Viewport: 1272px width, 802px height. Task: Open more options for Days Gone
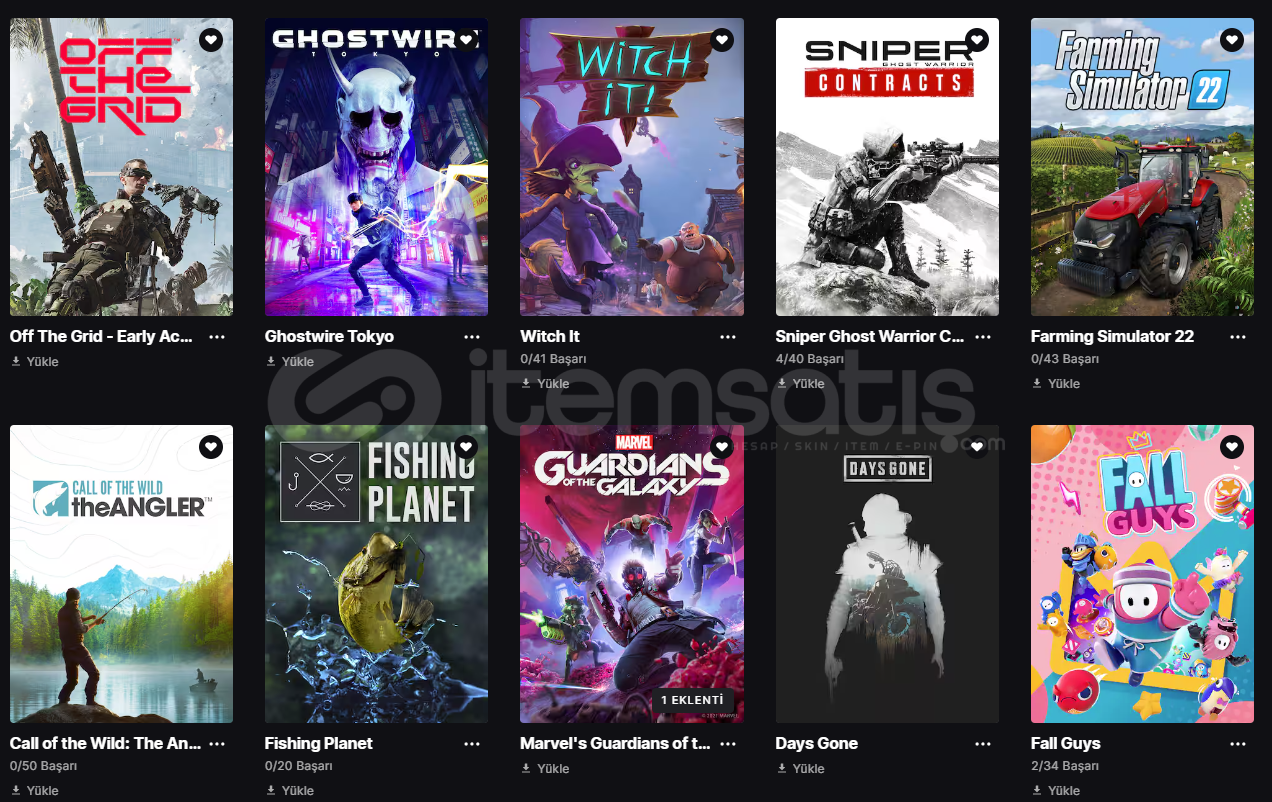tap(983, 744)
